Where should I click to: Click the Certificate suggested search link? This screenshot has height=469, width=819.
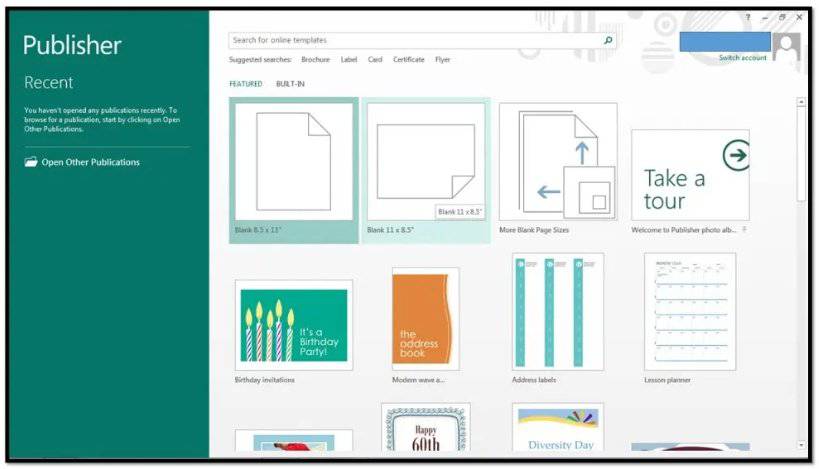coord(408,60)
